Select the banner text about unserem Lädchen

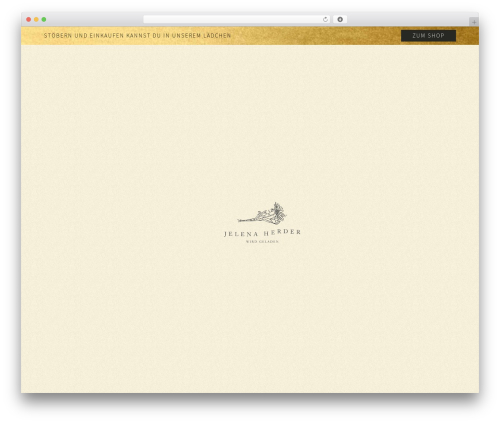point(137,36)
